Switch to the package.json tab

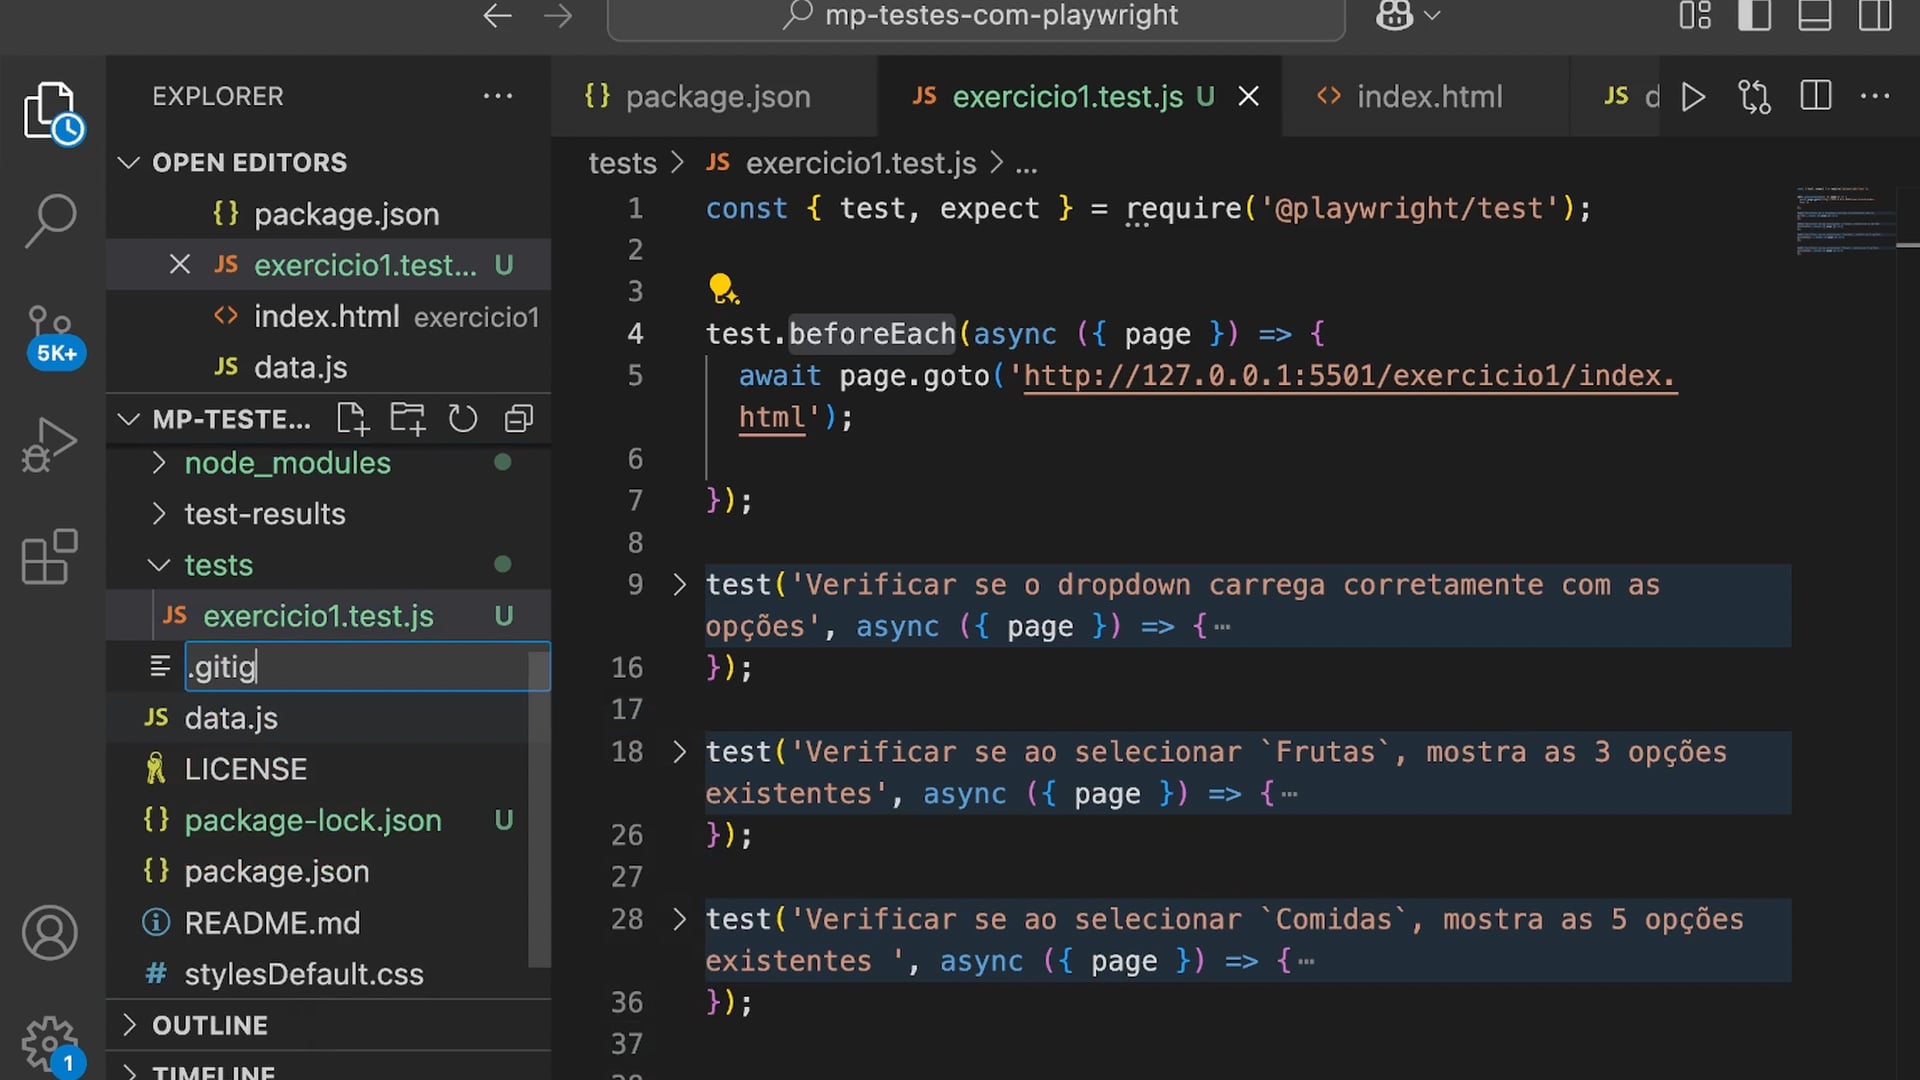point(716,97)
